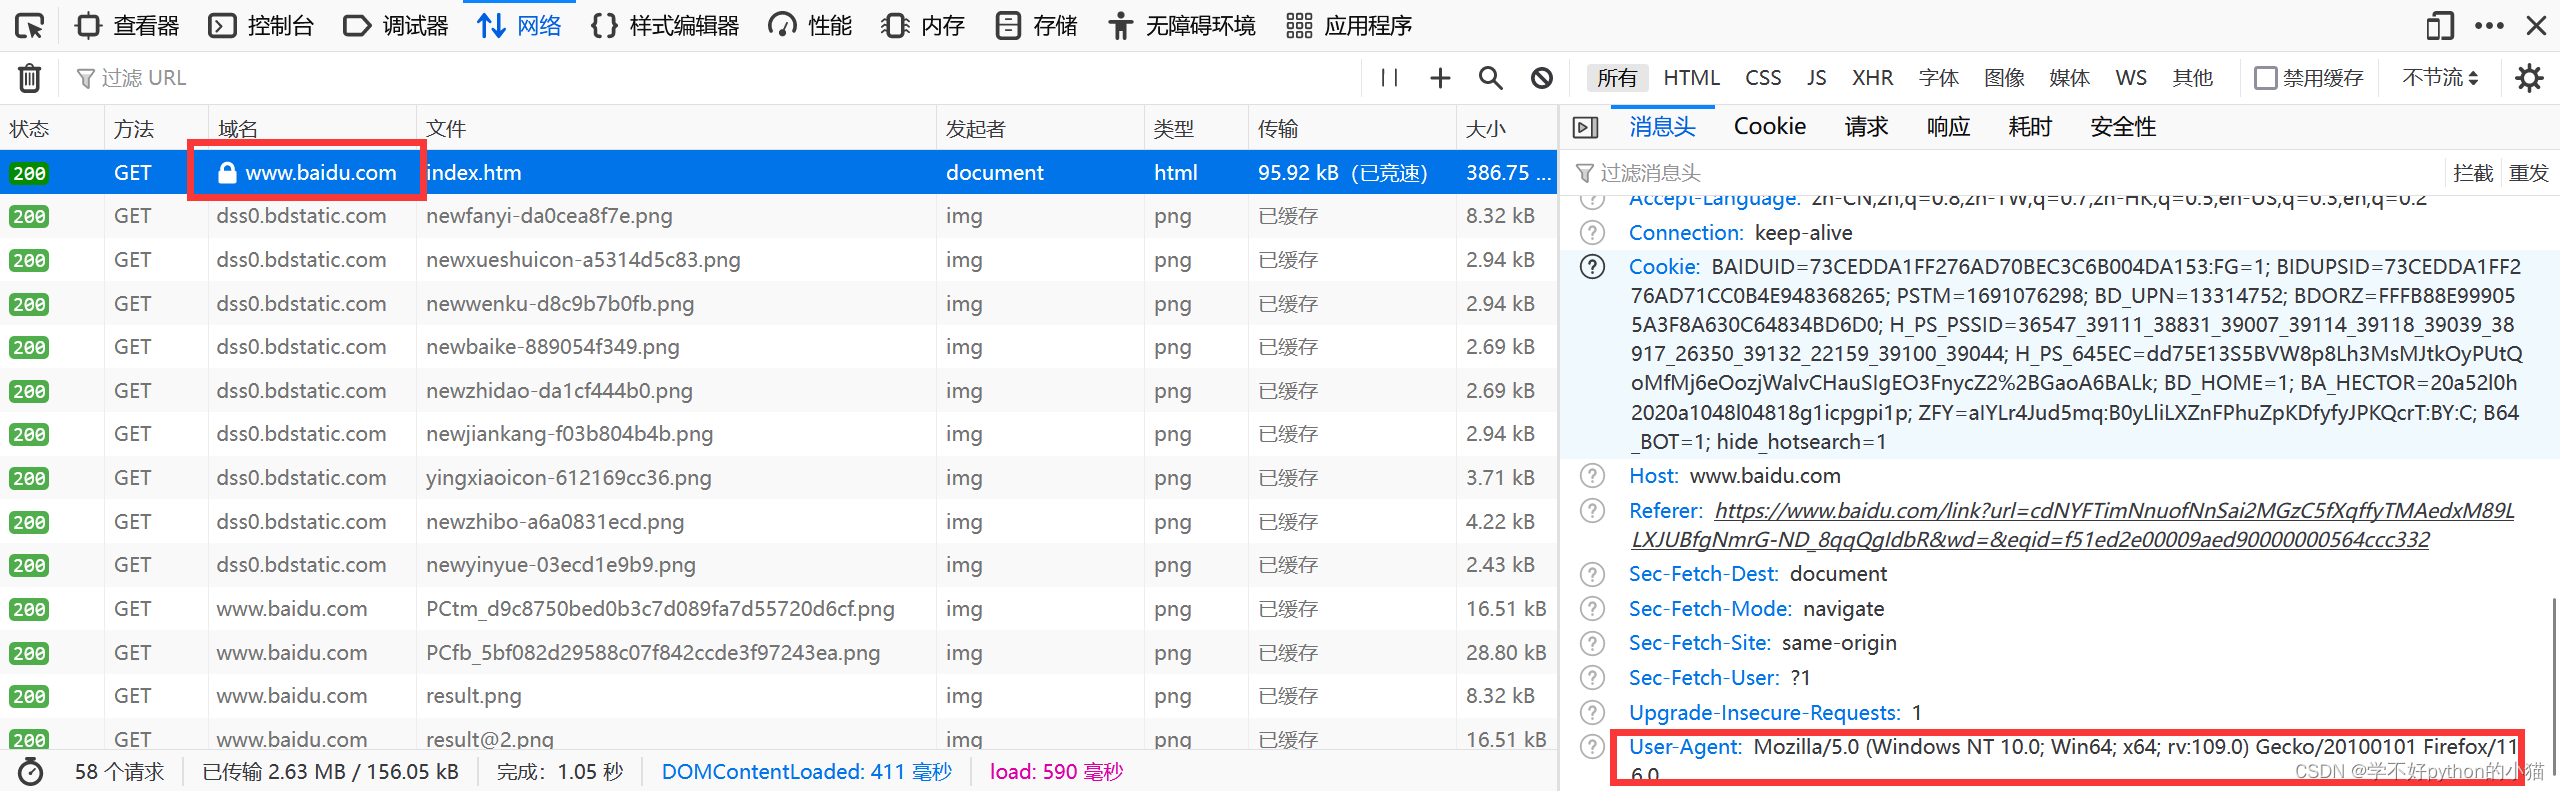Enable the 禁用缓存 checkbox
The height and width of the screenshot is (791, 2560).
click(x=2266, y=78)
